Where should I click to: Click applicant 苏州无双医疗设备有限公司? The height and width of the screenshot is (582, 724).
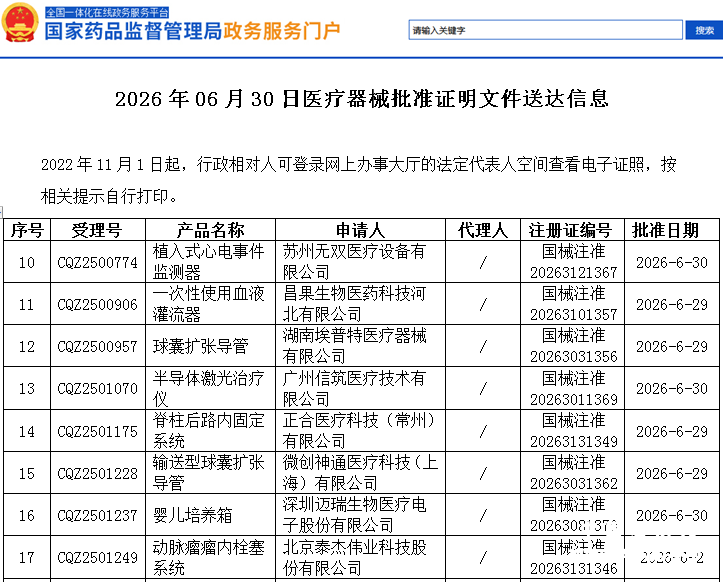[x=354, y=262]
